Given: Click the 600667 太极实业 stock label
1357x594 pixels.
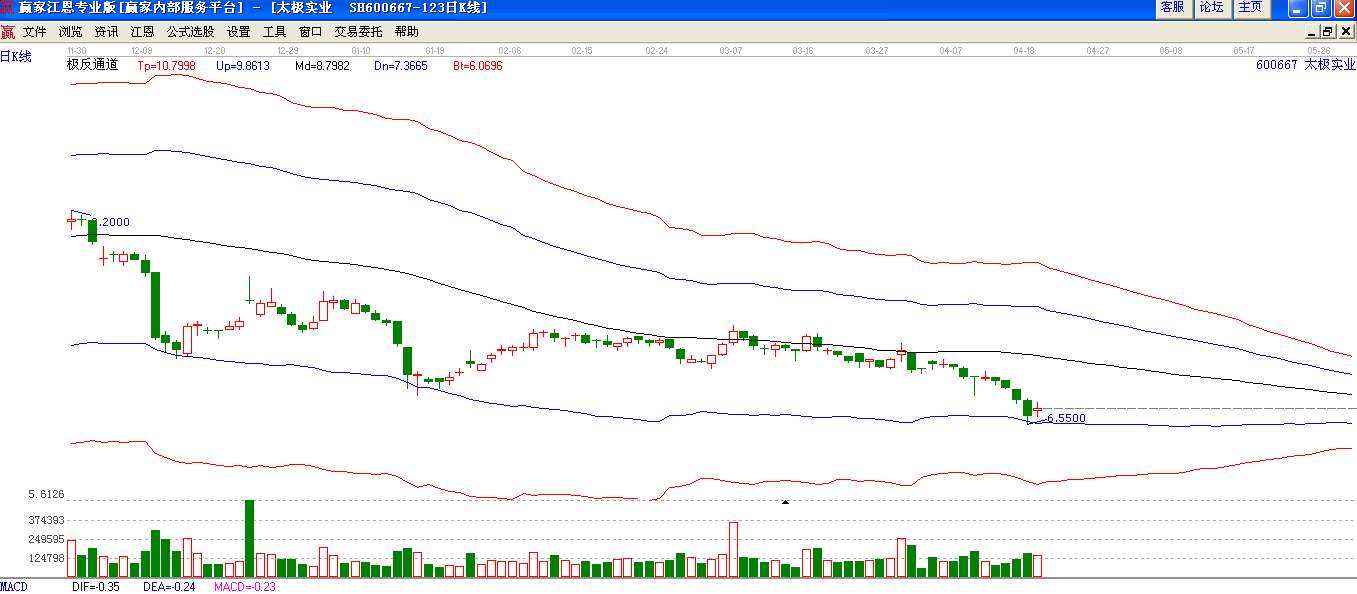Looking at the screenshot, I should click(1306, 65).
